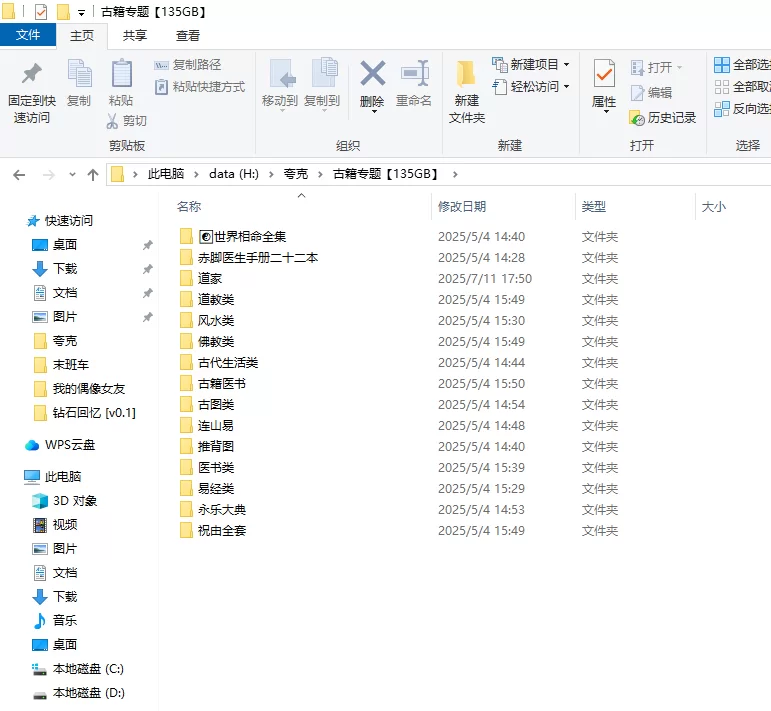This screenshot has width=771, height=711.
Task: Click the 剪切 (Cut) scissors icon
Action: [112, 121]
